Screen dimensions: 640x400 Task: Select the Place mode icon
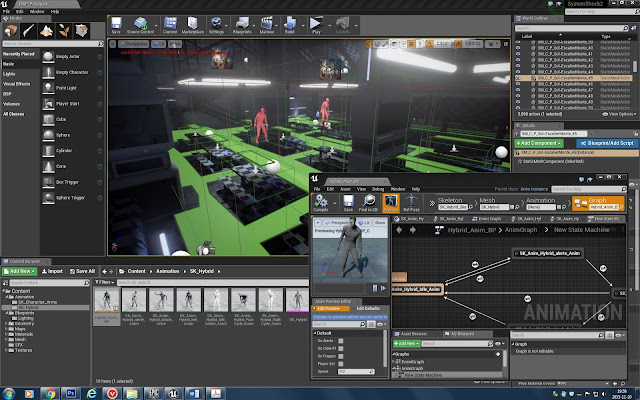point(11,31)
